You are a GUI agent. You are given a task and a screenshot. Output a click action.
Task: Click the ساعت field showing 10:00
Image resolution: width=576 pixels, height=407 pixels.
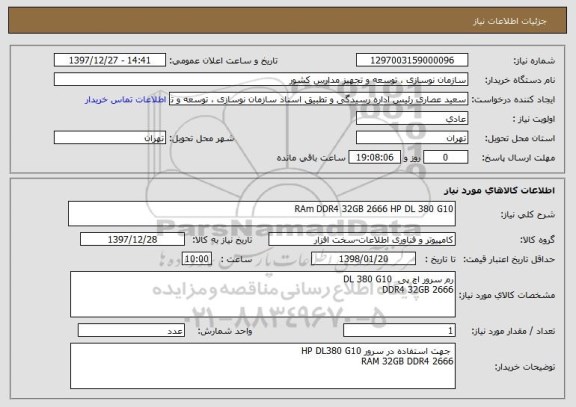click(x=197, y=259)
